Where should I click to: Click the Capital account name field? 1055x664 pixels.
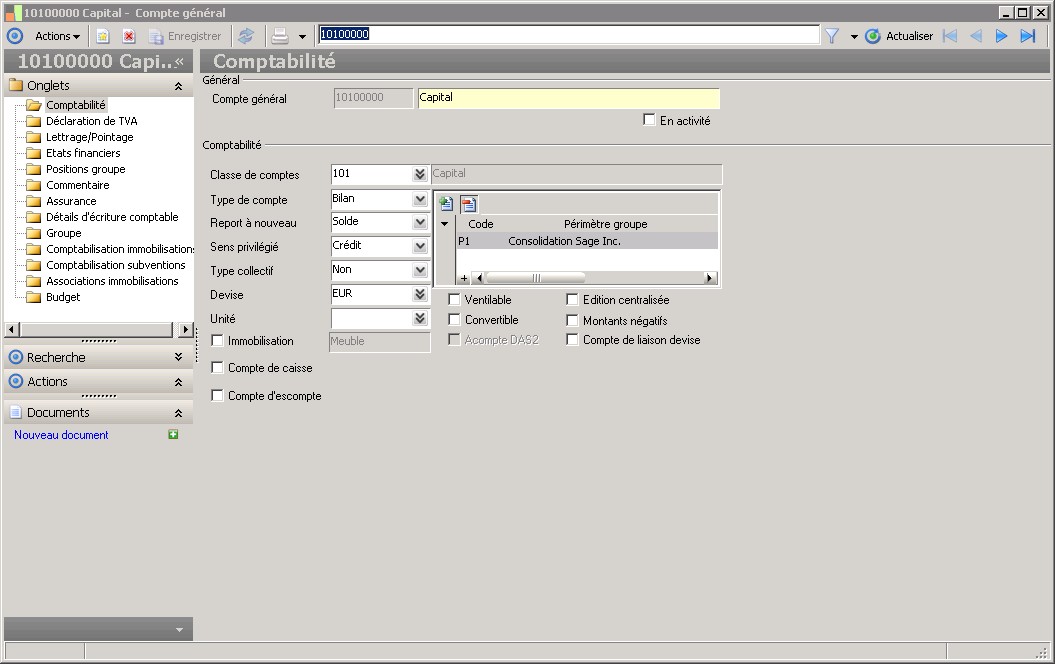tap(568, 98)
